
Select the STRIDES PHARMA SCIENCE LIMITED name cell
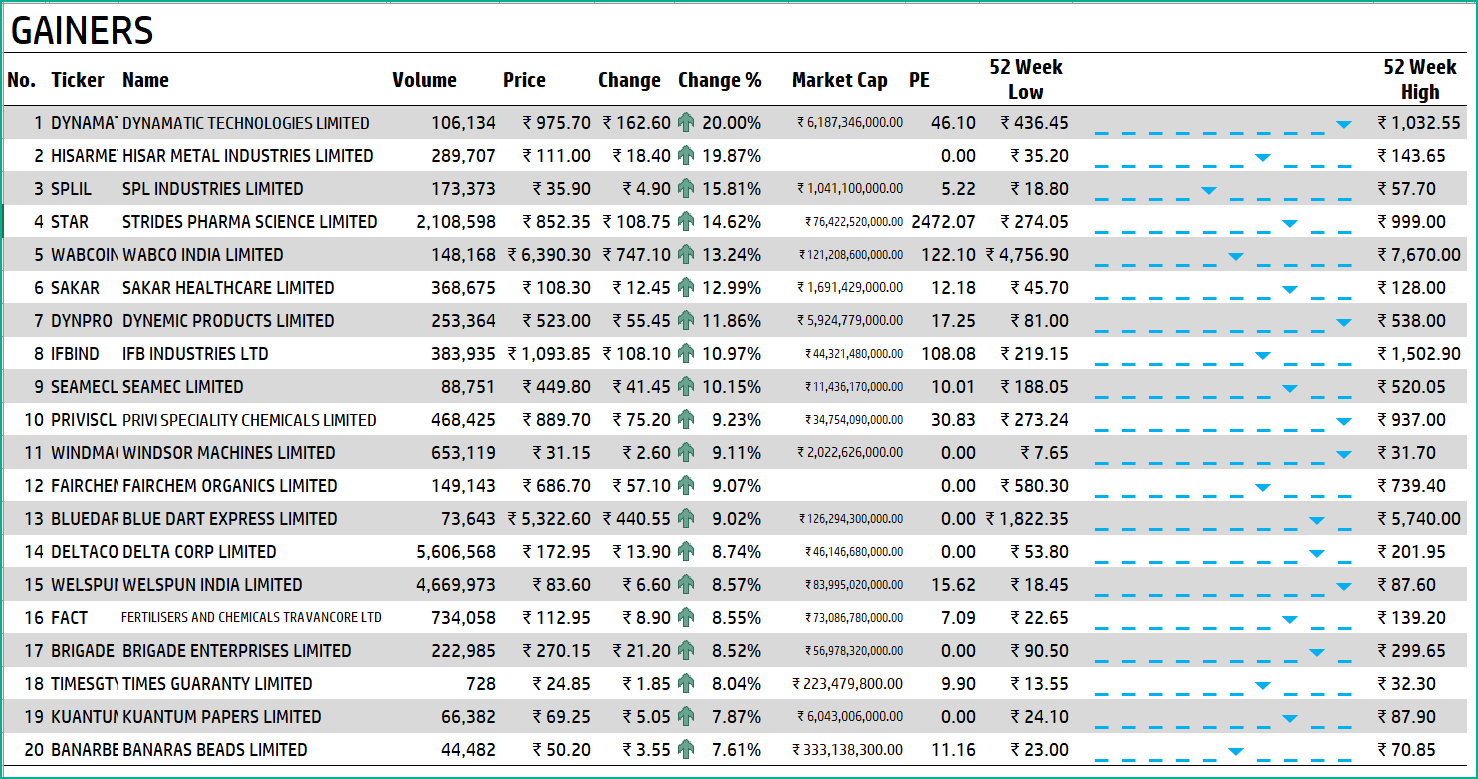tap(250, 221)
